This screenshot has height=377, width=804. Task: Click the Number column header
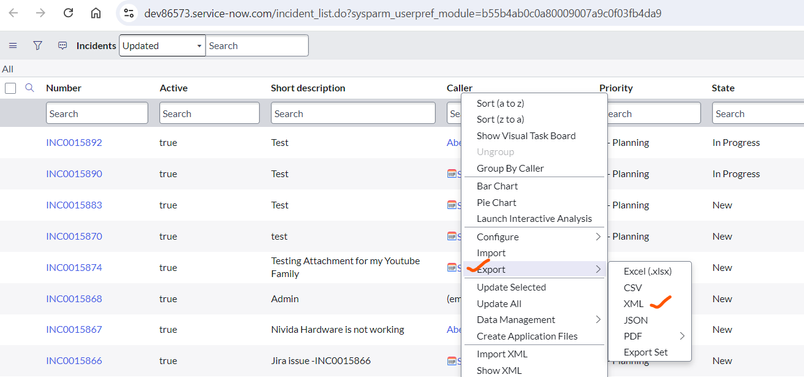64,88
